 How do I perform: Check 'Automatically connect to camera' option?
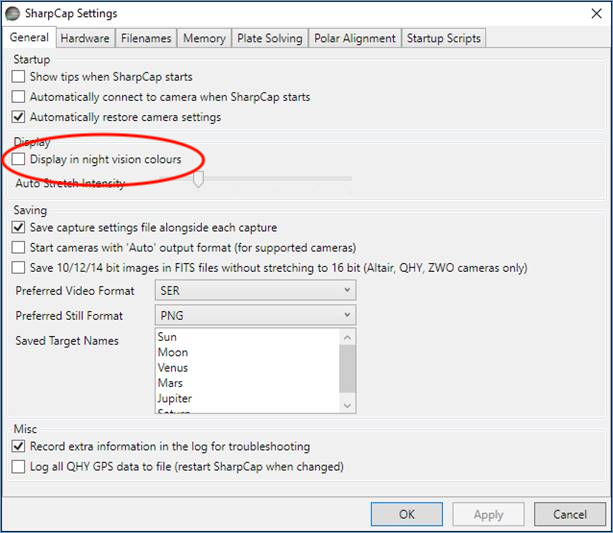tap(20, 97)
